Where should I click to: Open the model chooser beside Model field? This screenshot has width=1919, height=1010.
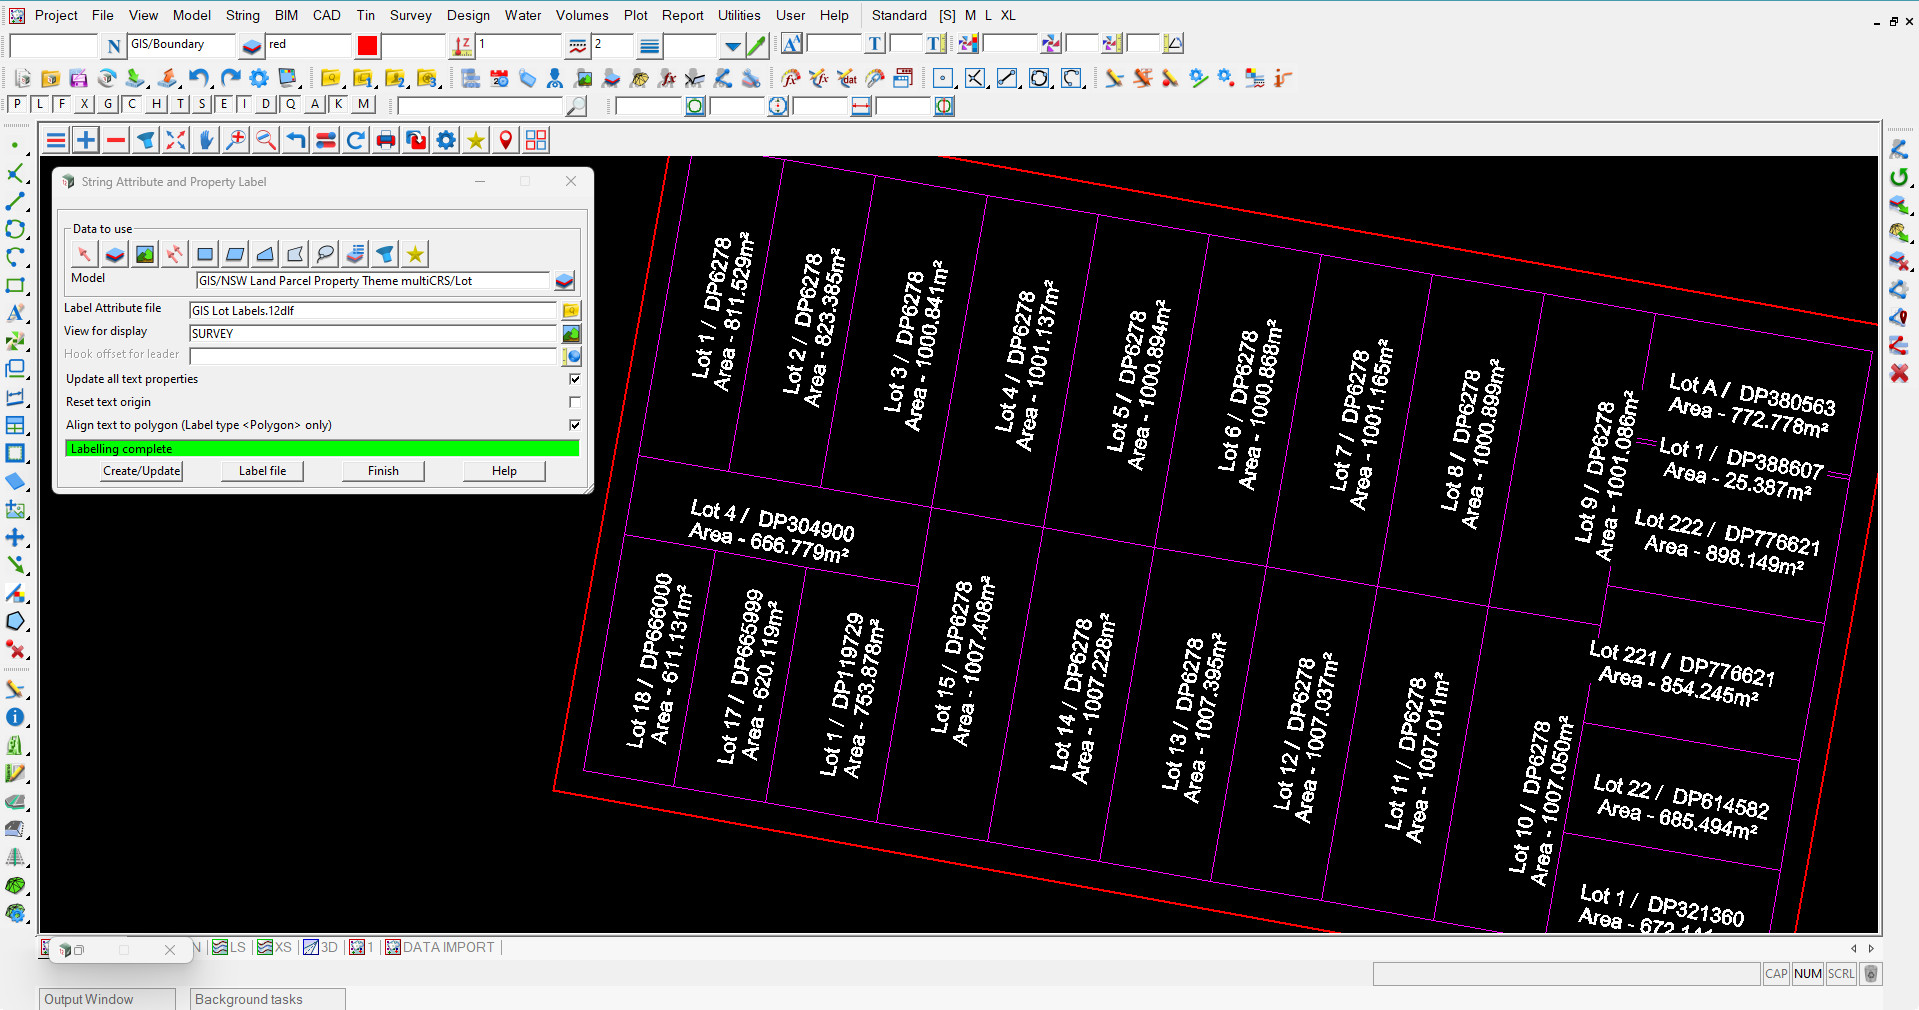click(x=565, y=281)
